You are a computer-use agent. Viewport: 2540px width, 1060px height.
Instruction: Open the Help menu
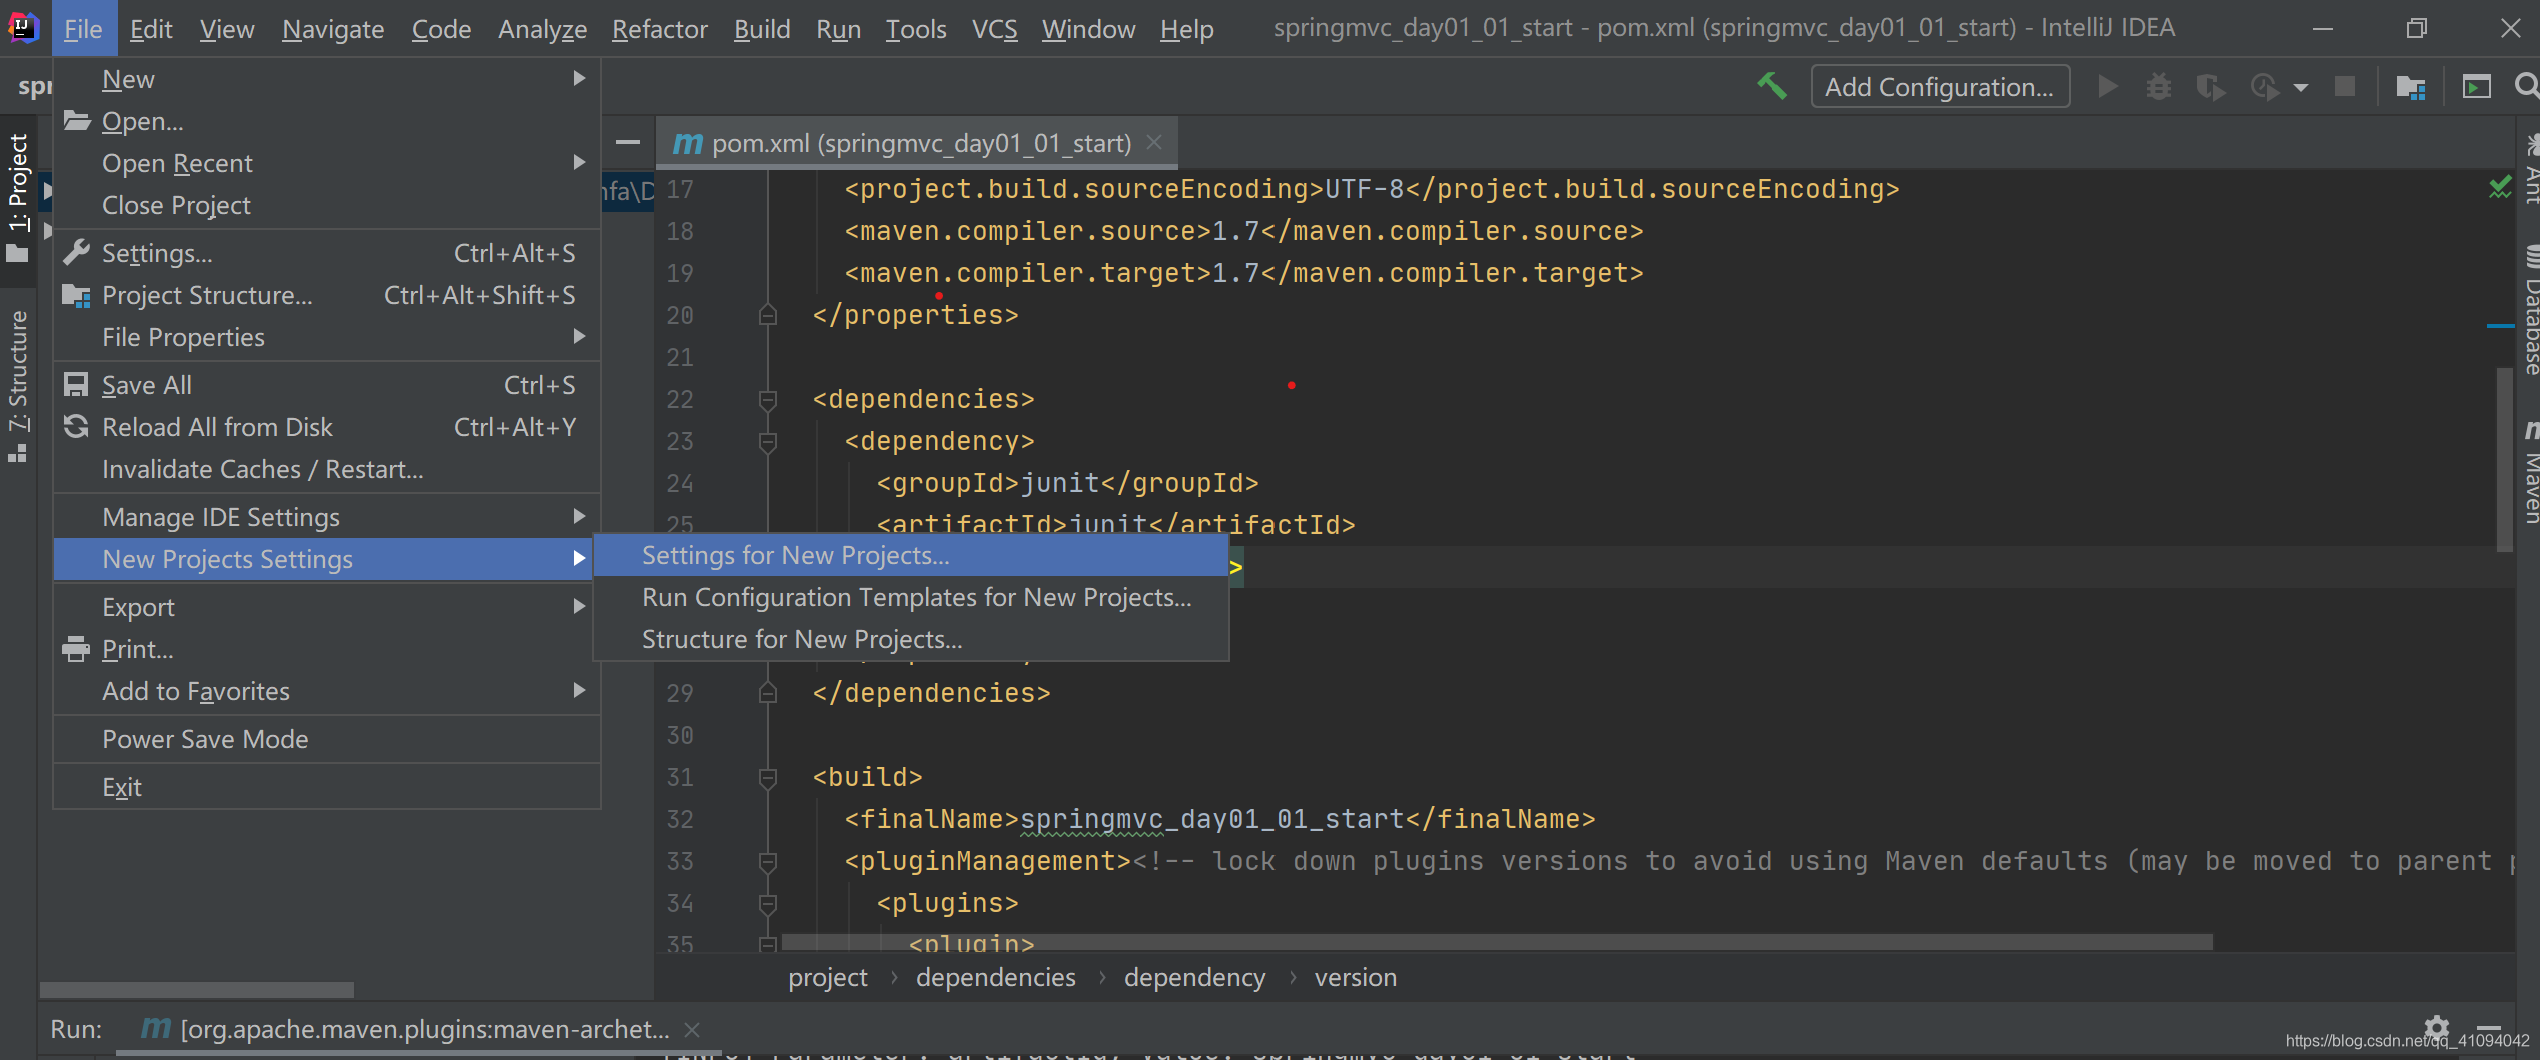click(x=1186, y=29)
